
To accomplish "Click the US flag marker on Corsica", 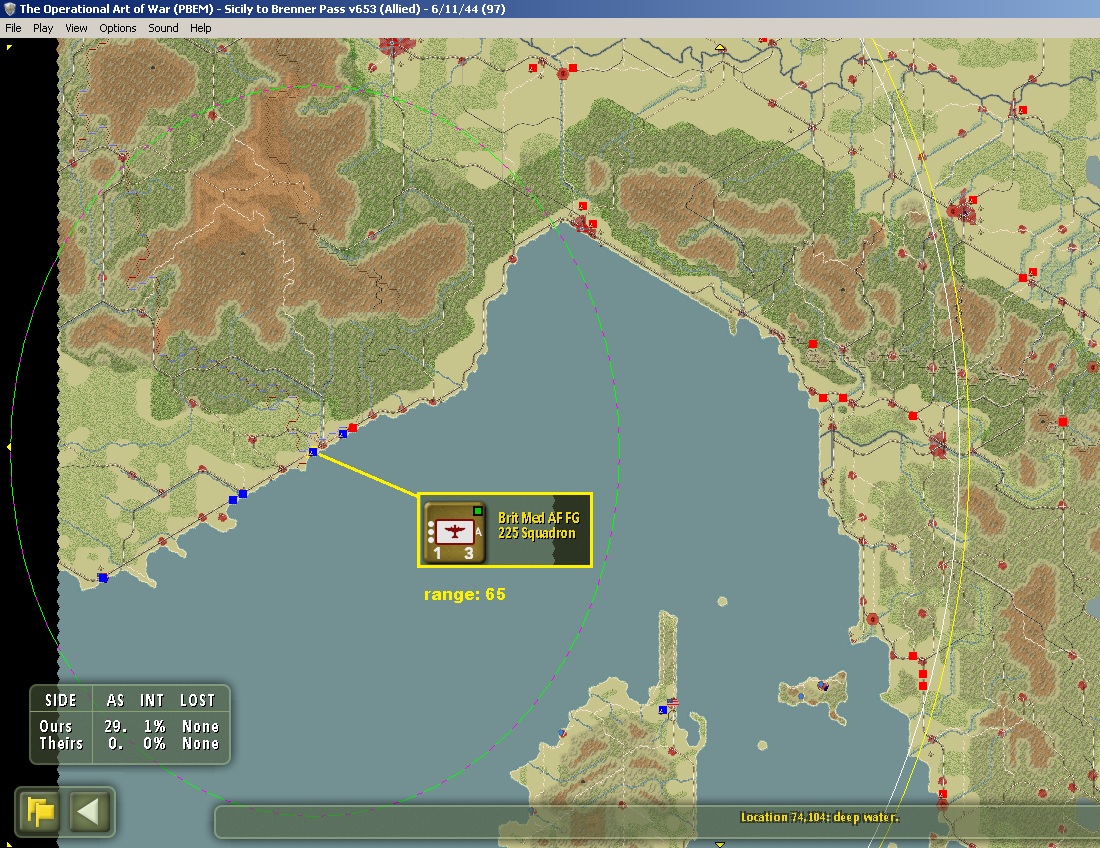I will 673,702.
